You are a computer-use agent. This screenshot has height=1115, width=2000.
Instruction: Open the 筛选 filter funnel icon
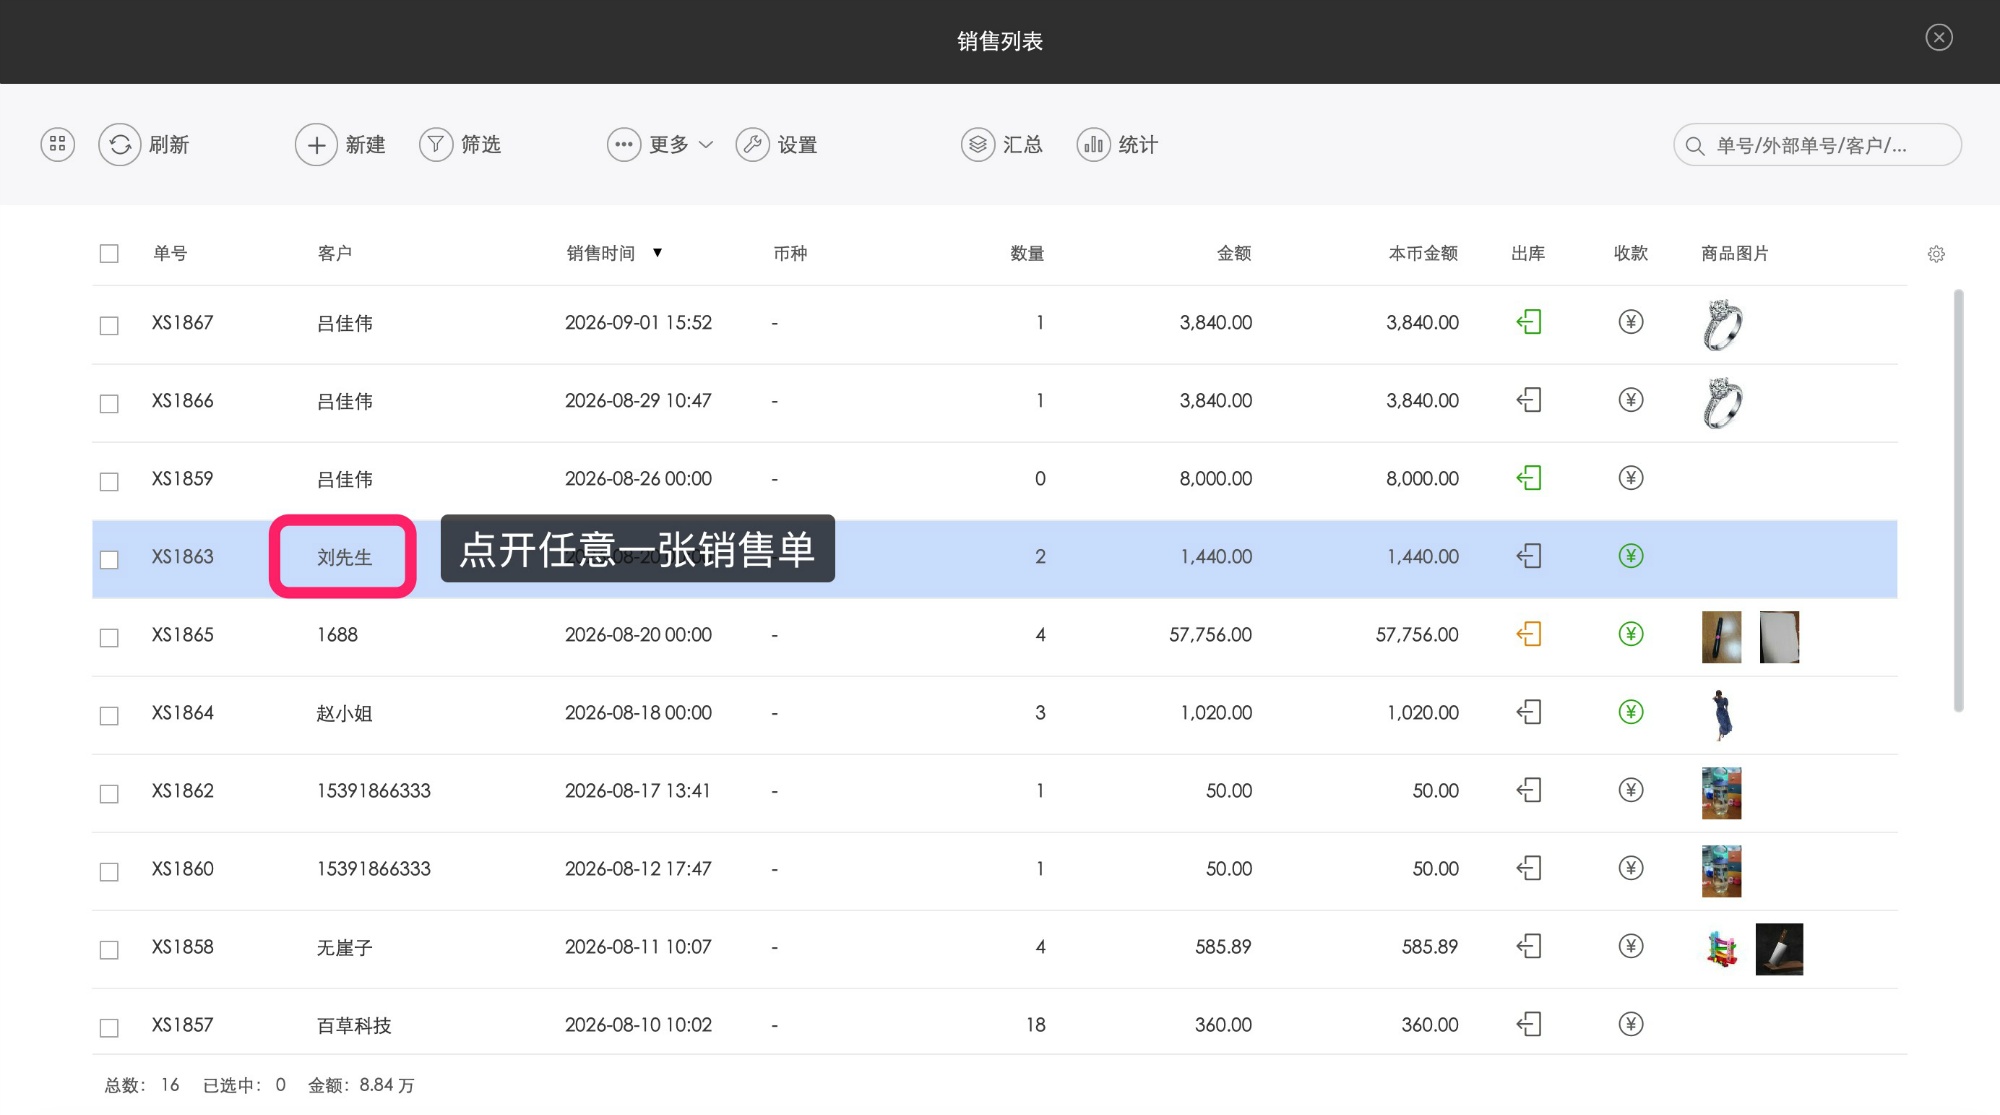[x=436, y=145]
